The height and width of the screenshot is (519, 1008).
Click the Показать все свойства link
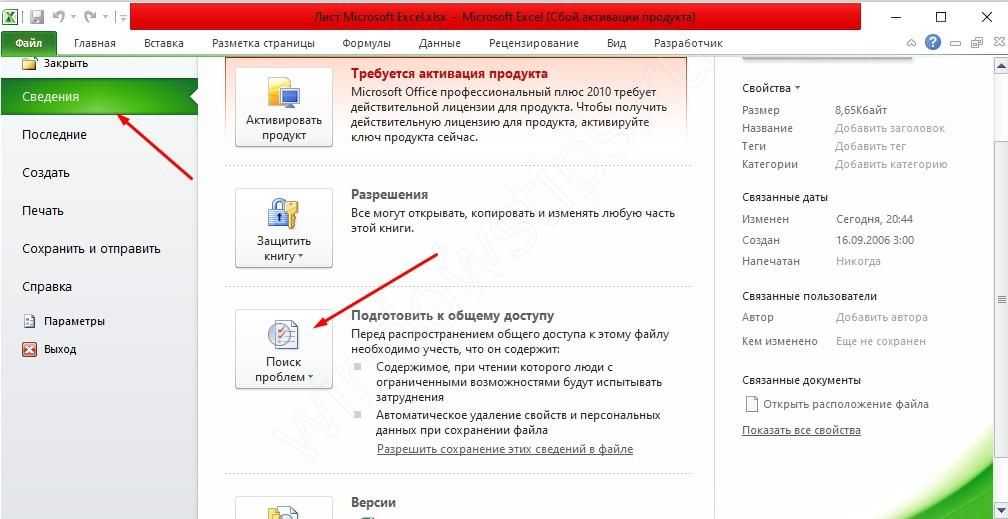coord(800,430)
